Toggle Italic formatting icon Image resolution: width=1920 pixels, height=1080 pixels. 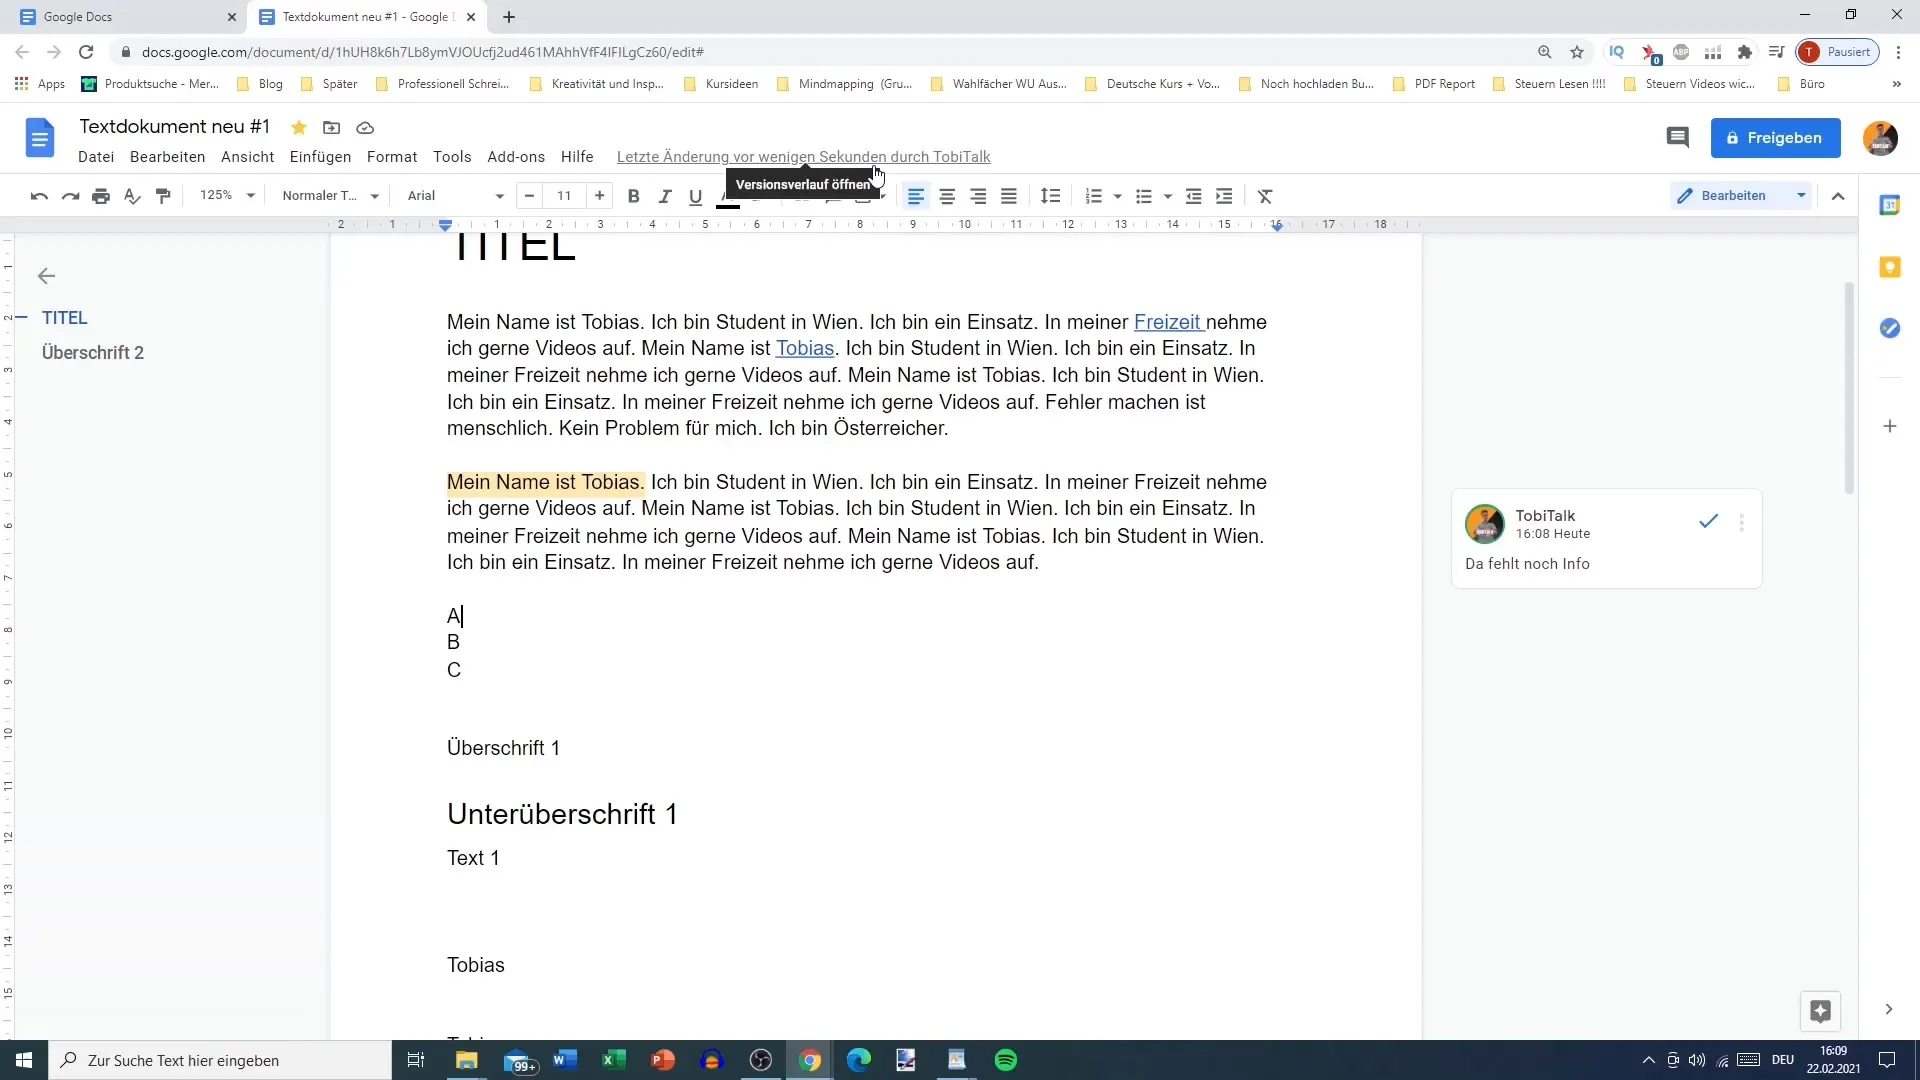click(x=665, y=195)
